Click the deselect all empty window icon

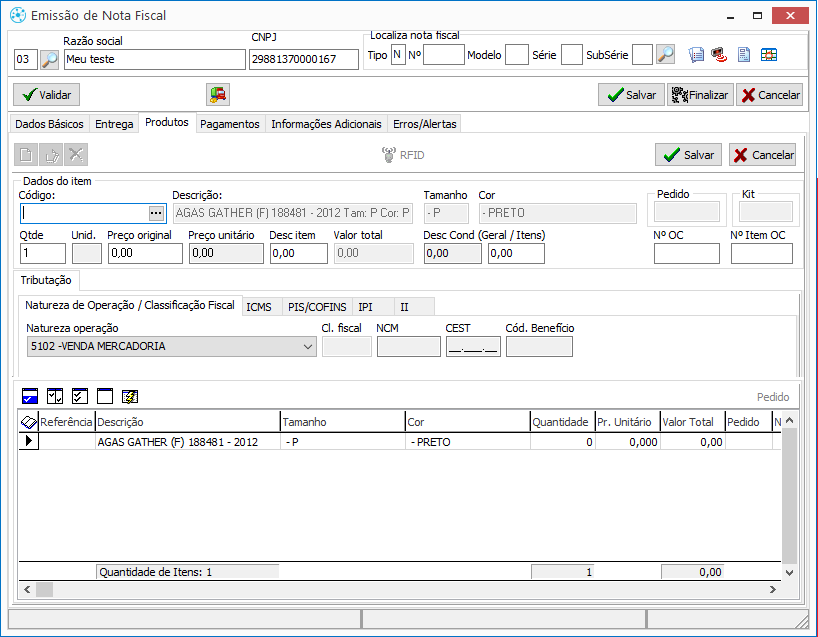105,396
